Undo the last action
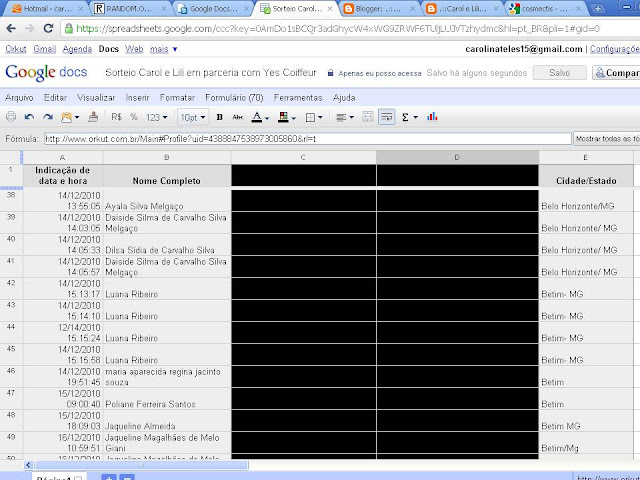Screen dimensions: 640x480 [x=29, y=117]
